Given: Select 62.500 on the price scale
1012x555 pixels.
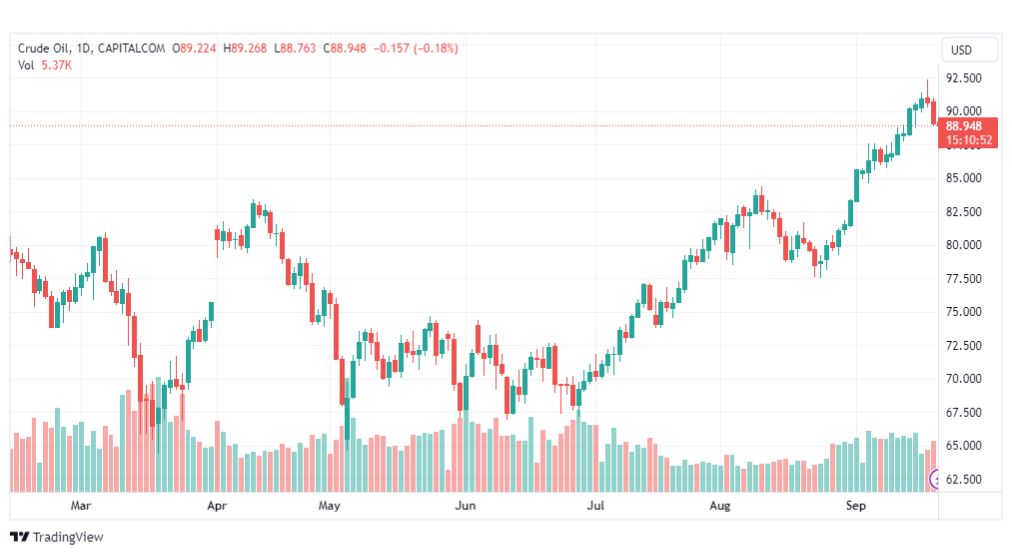Looking at the screenshot, I should click(963, 479).
